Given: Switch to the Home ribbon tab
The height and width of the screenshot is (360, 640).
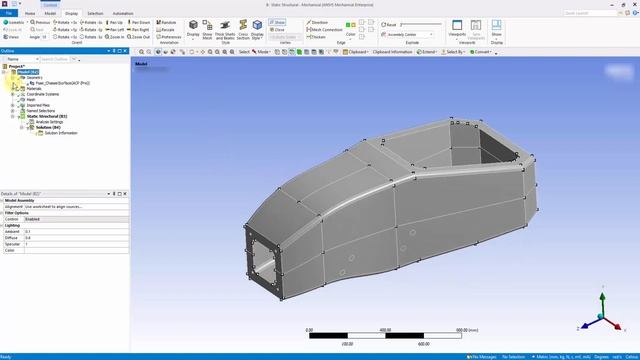Looking at the screenshot, I should (x=30, y=13).
